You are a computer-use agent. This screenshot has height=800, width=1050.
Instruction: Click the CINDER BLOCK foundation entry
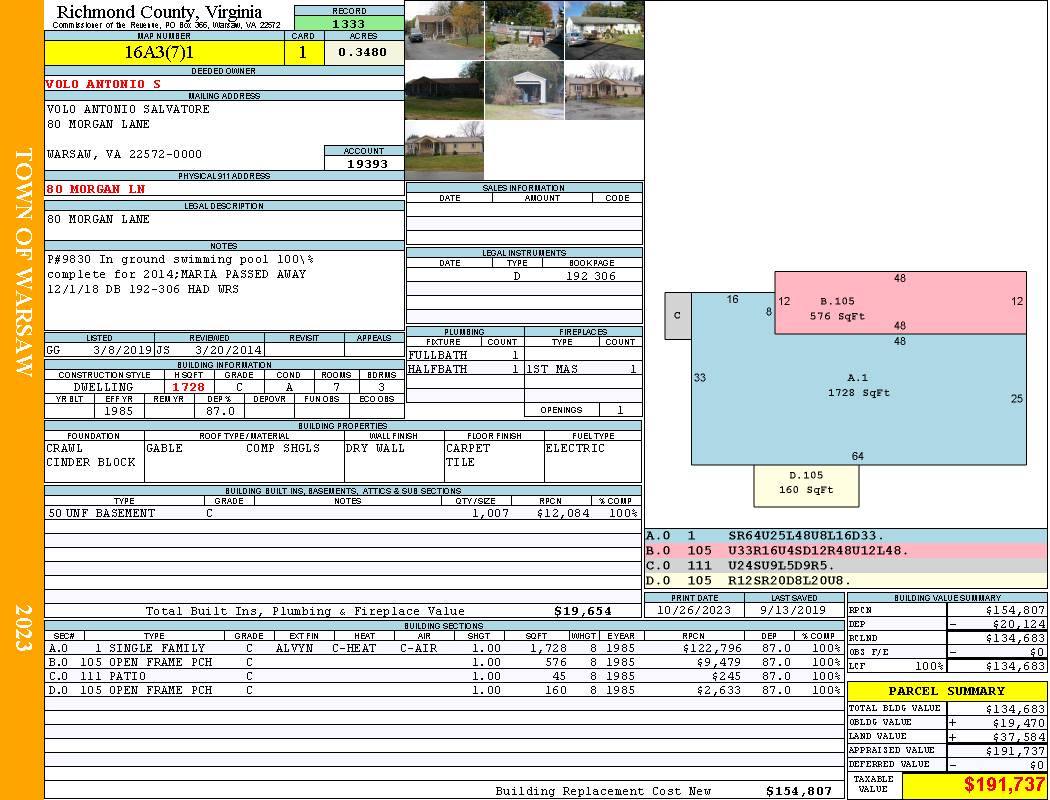click(x=91, y=462)
